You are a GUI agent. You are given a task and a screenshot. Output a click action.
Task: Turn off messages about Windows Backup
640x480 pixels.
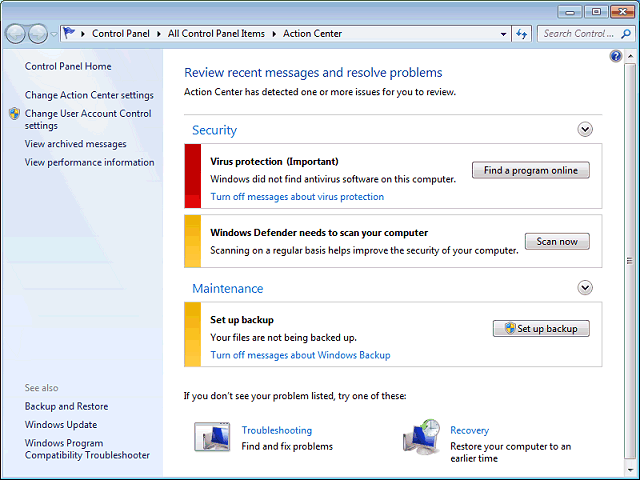(300, 355)
